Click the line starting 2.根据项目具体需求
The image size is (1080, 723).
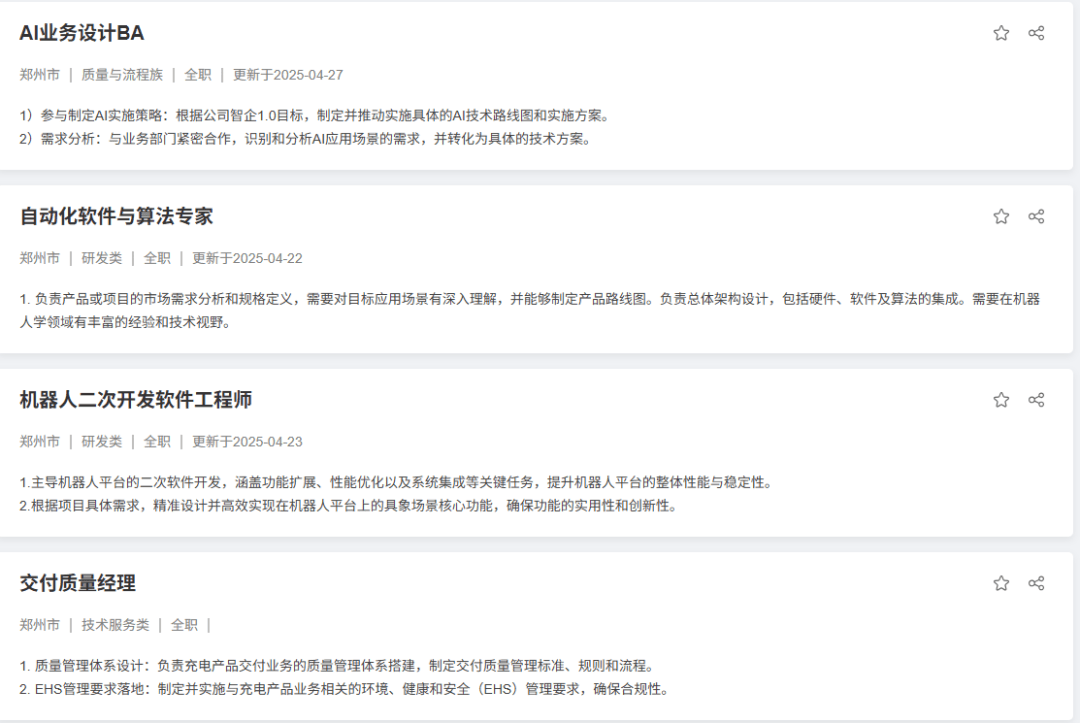(350, 506)
